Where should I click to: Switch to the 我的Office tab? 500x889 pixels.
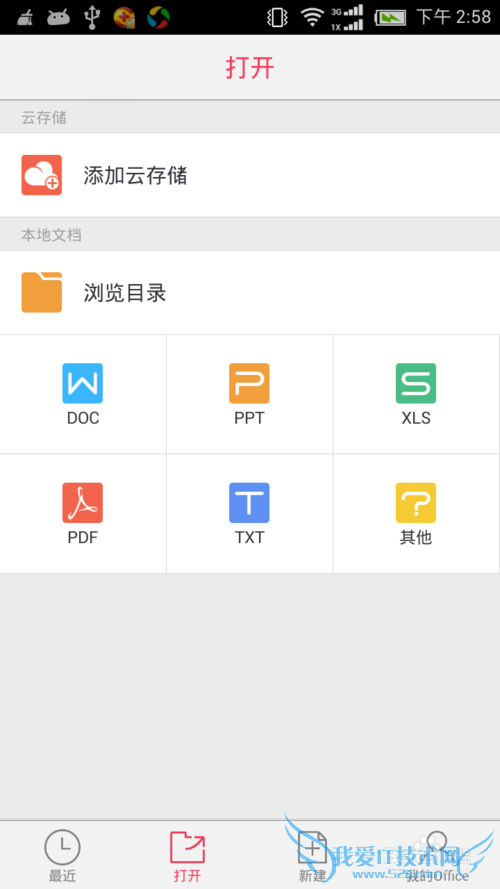pos(437,855)
